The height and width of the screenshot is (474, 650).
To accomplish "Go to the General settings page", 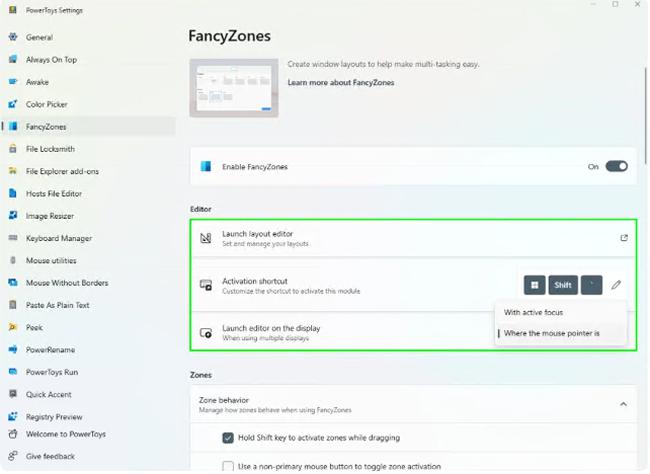I will coord(39,37).
